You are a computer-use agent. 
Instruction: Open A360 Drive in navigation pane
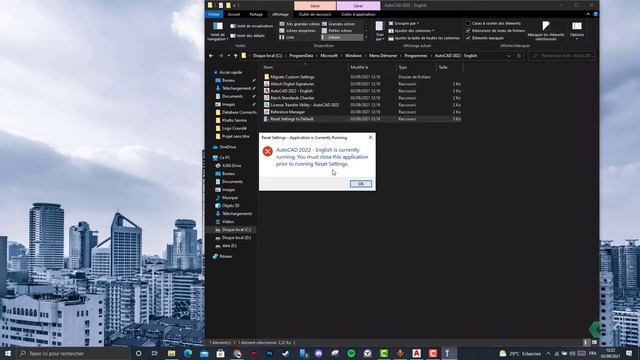pyautogui.click(x=231, y=166)
